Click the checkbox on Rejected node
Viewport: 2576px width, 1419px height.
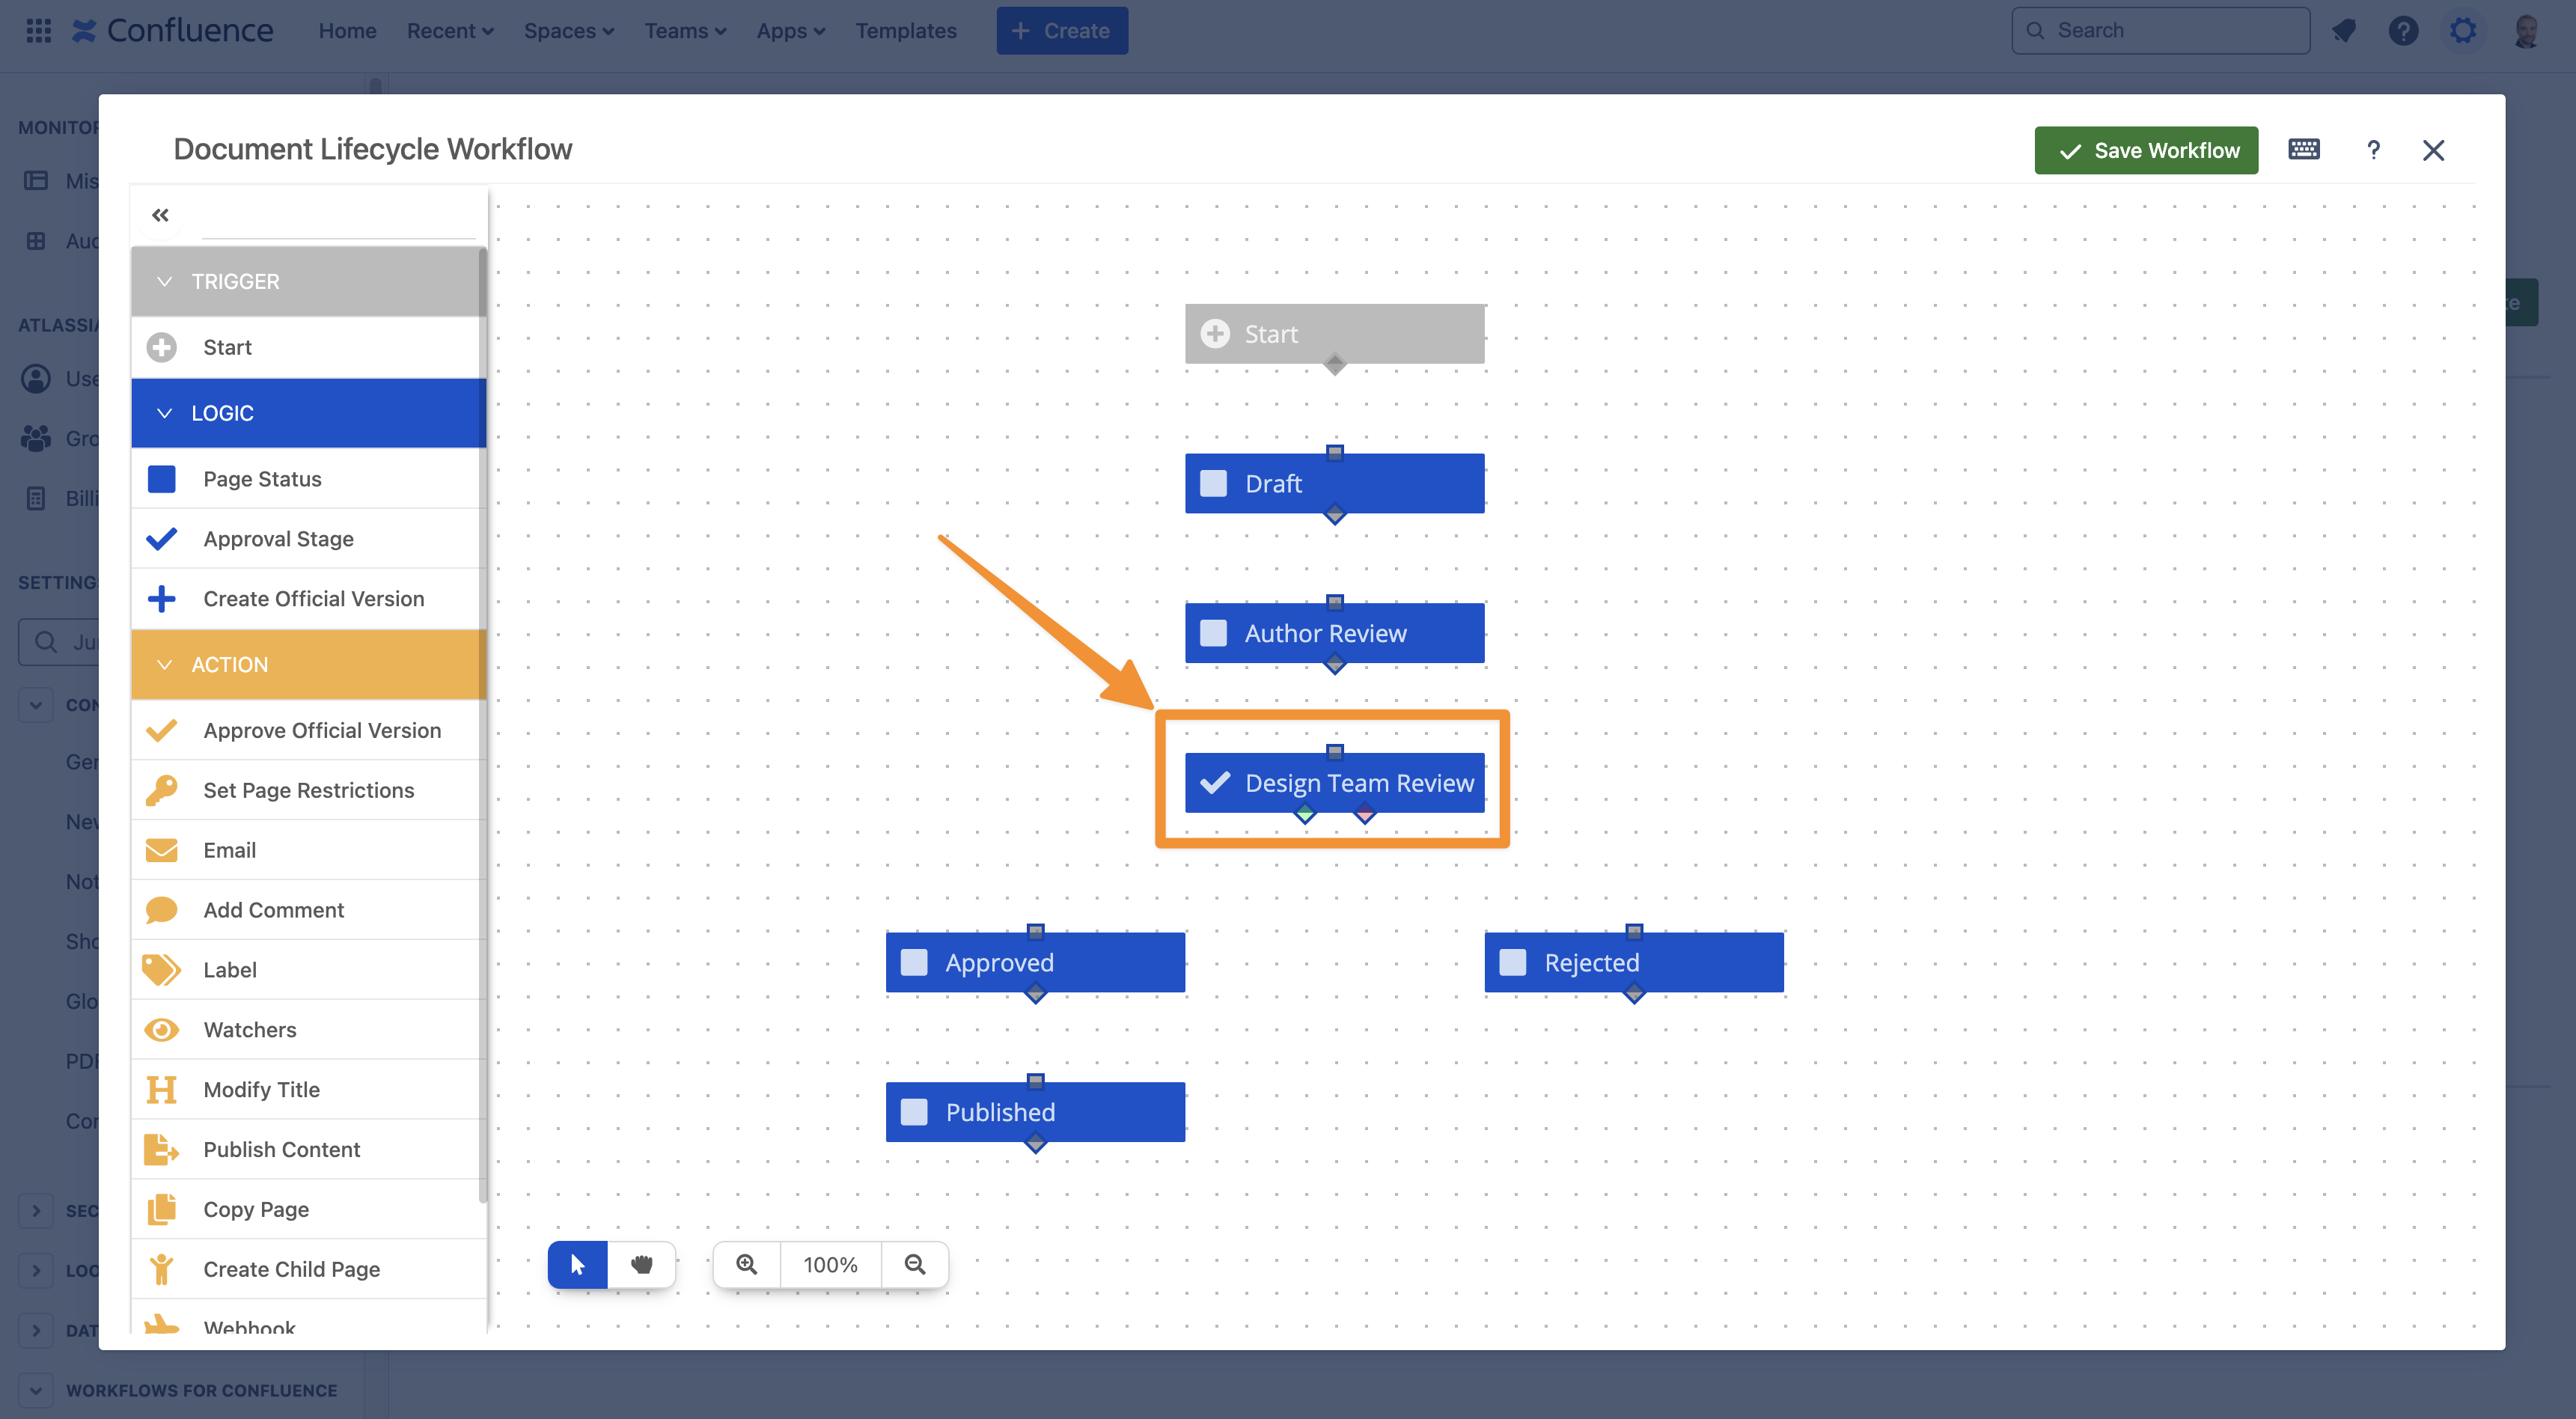coord(1513,962)
